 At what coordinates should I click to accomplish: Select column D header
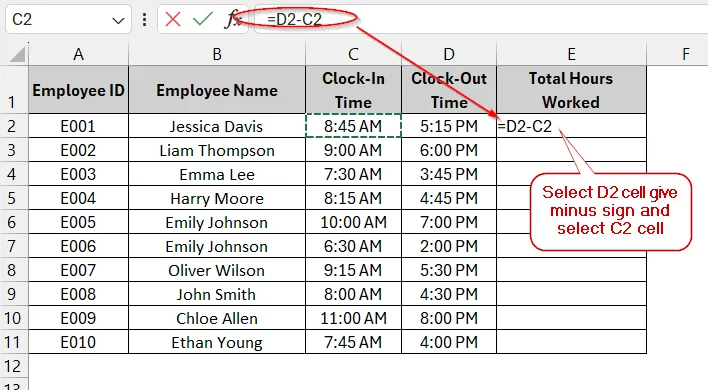pos(449,54)
